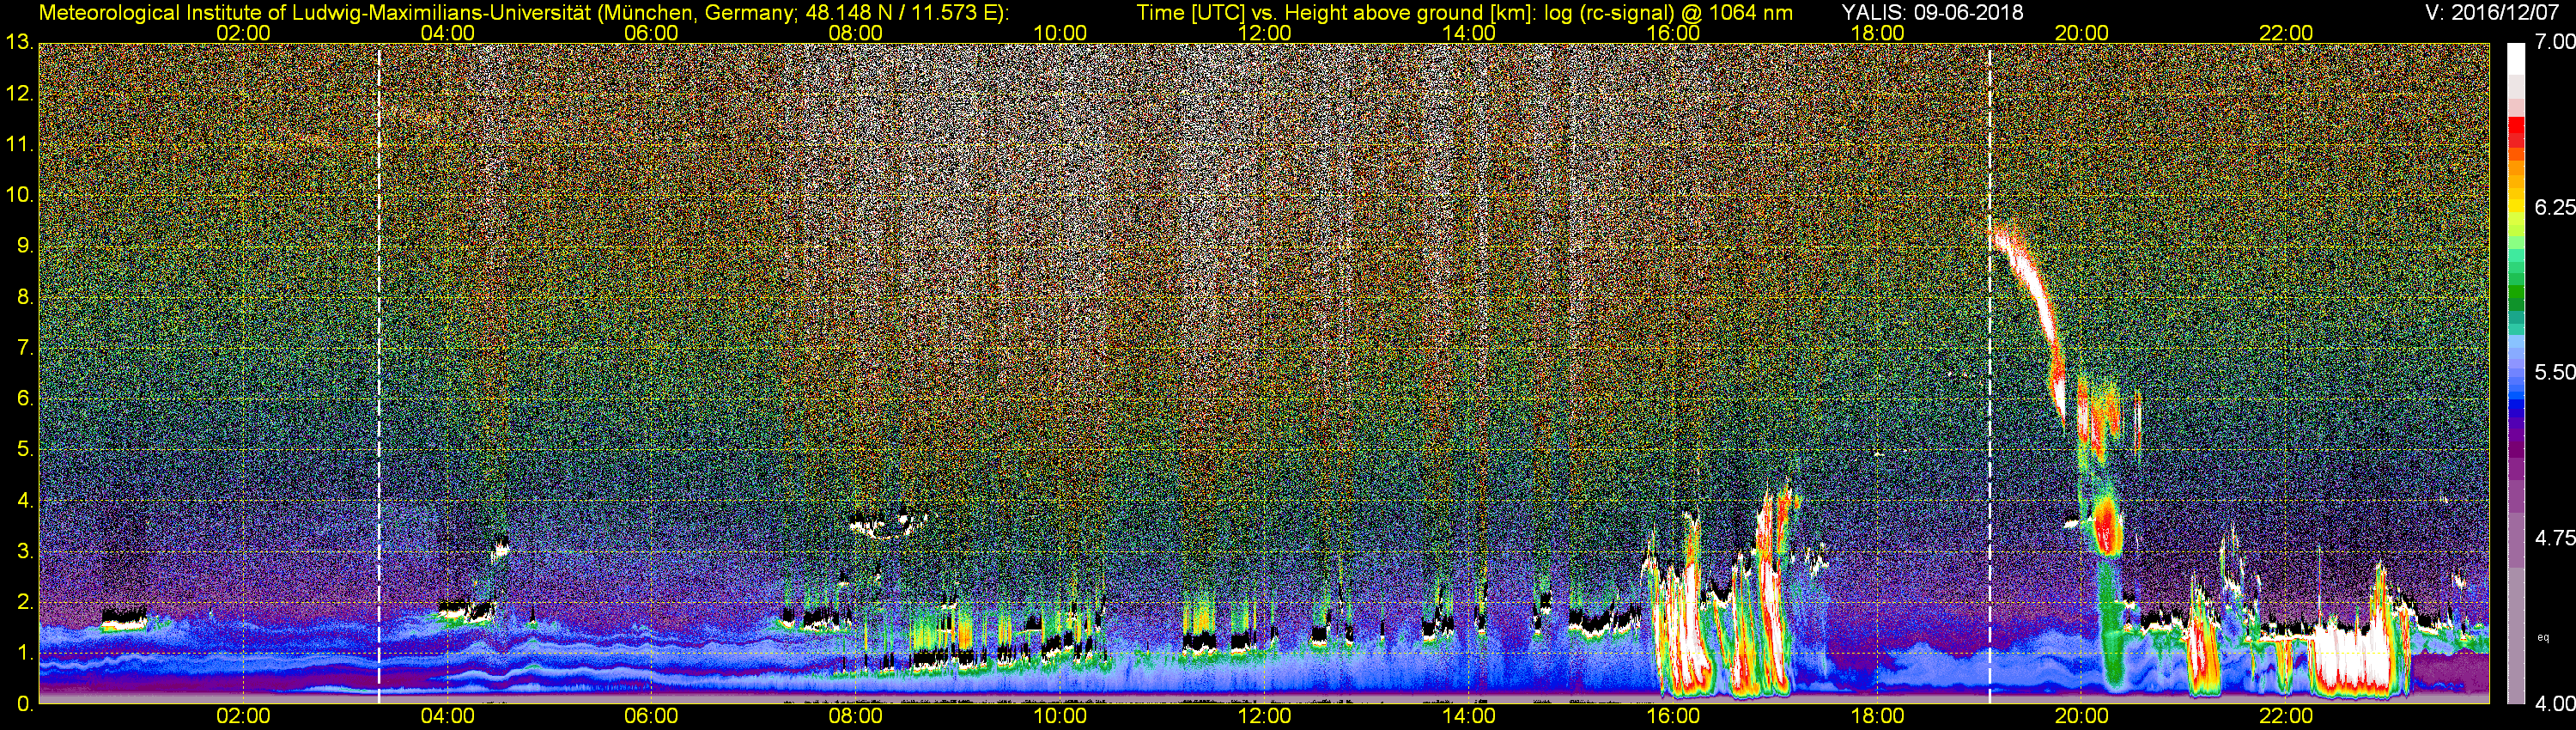Click the "4.00" color scale value

coord(2554,704)
